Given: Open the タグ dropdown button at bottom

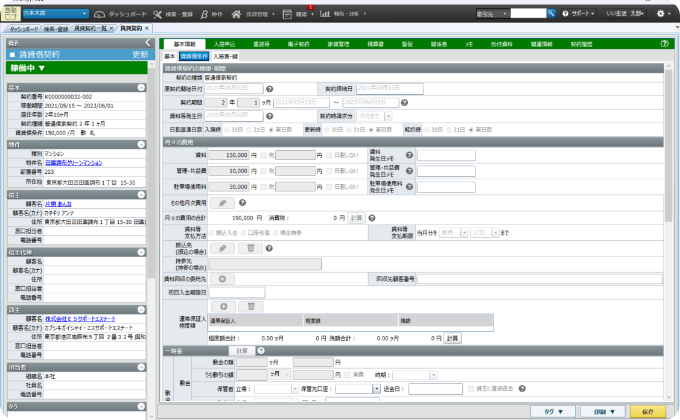Looking at the screenshot, I should (x=553, y=411).
